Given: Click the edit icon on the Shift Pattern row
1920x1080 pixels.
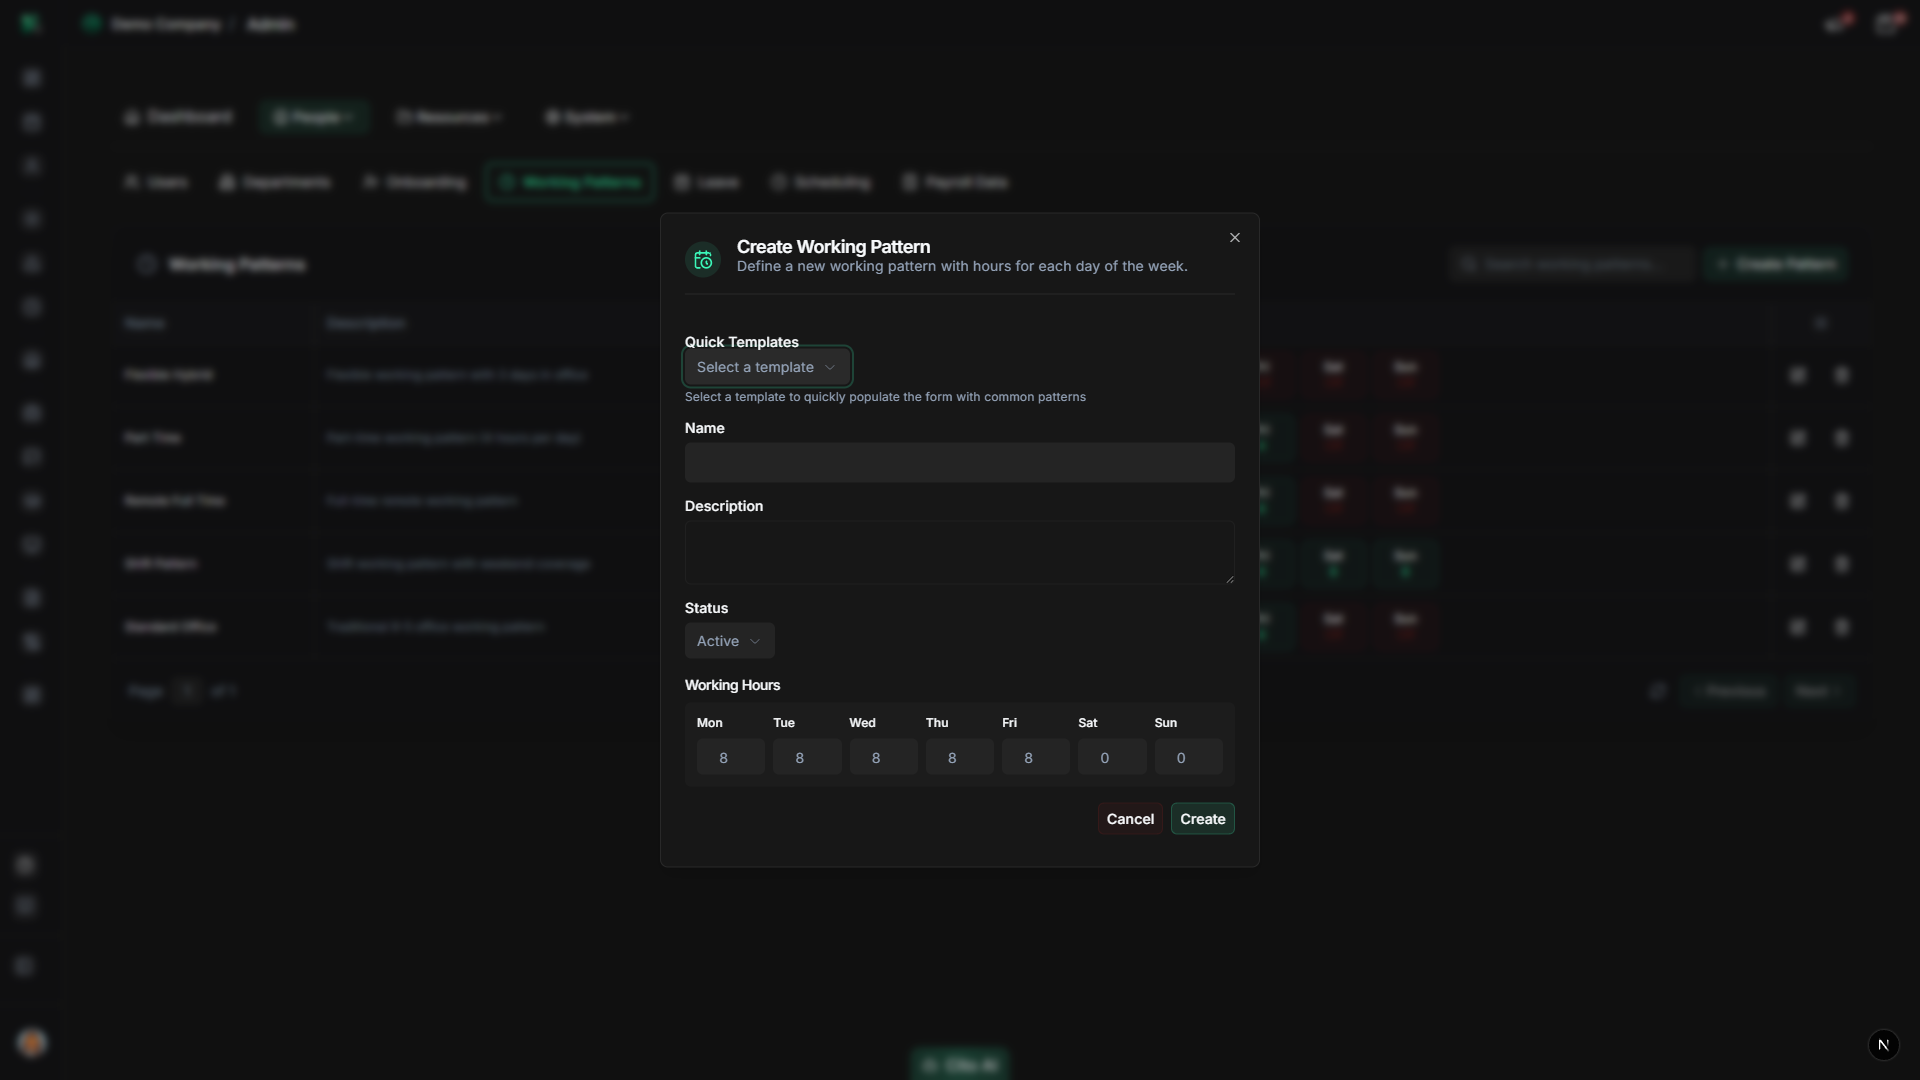Looking at the screenshot, I should coord(1797,563).
